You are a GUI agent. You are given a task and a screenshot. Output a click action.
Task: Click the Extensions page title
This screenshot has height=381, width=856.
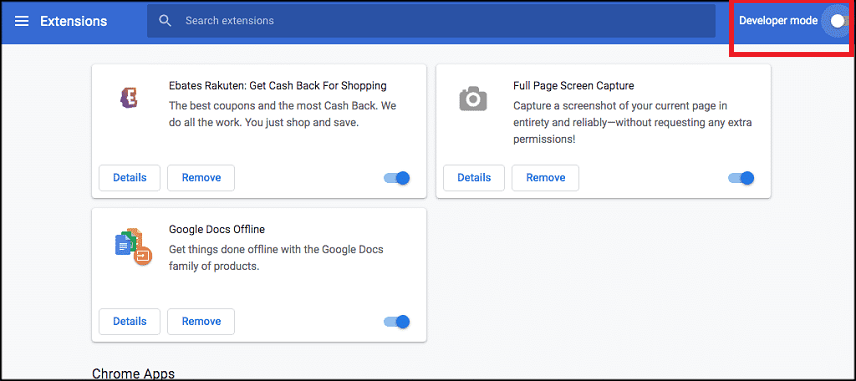pos(74,21)
